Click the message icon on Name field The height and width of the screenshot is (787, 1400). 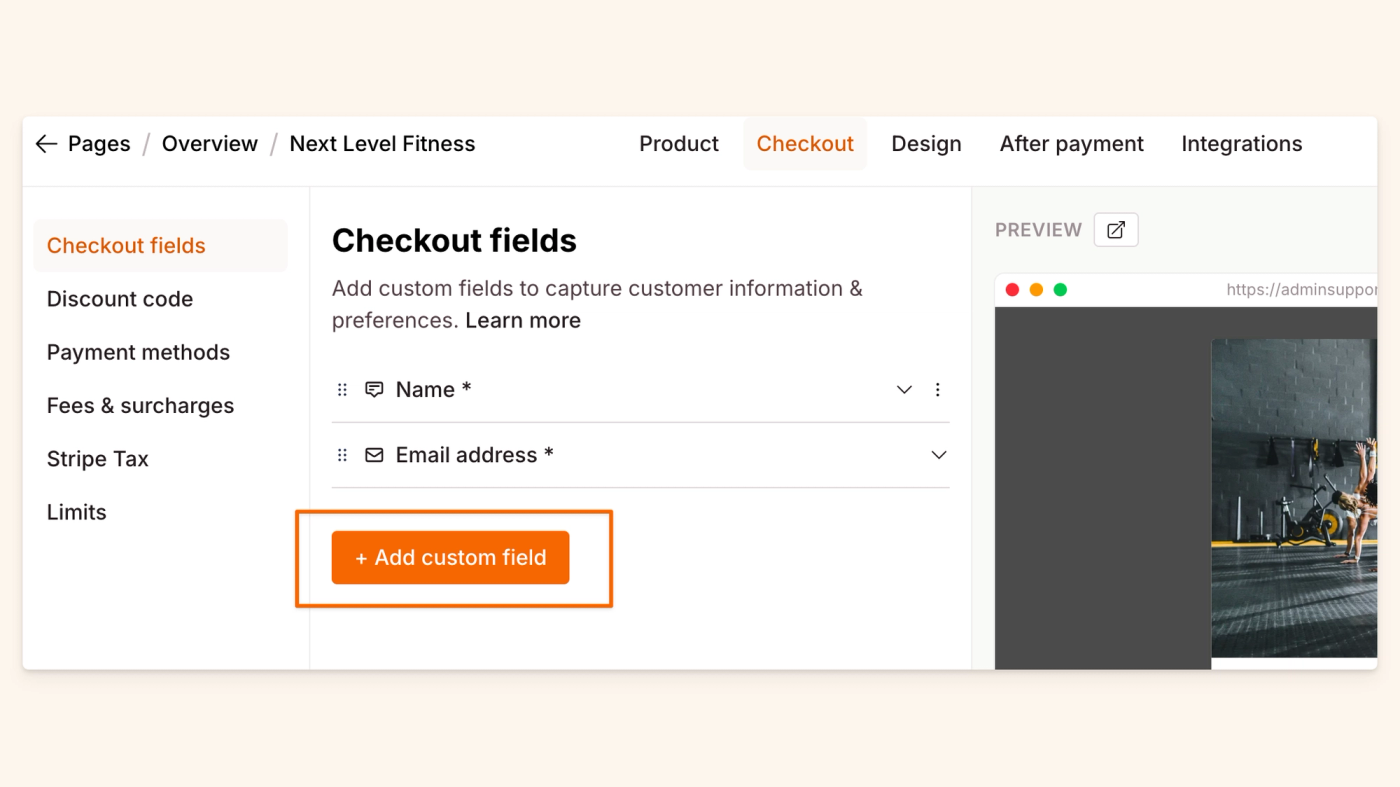(x=374, y=390)
